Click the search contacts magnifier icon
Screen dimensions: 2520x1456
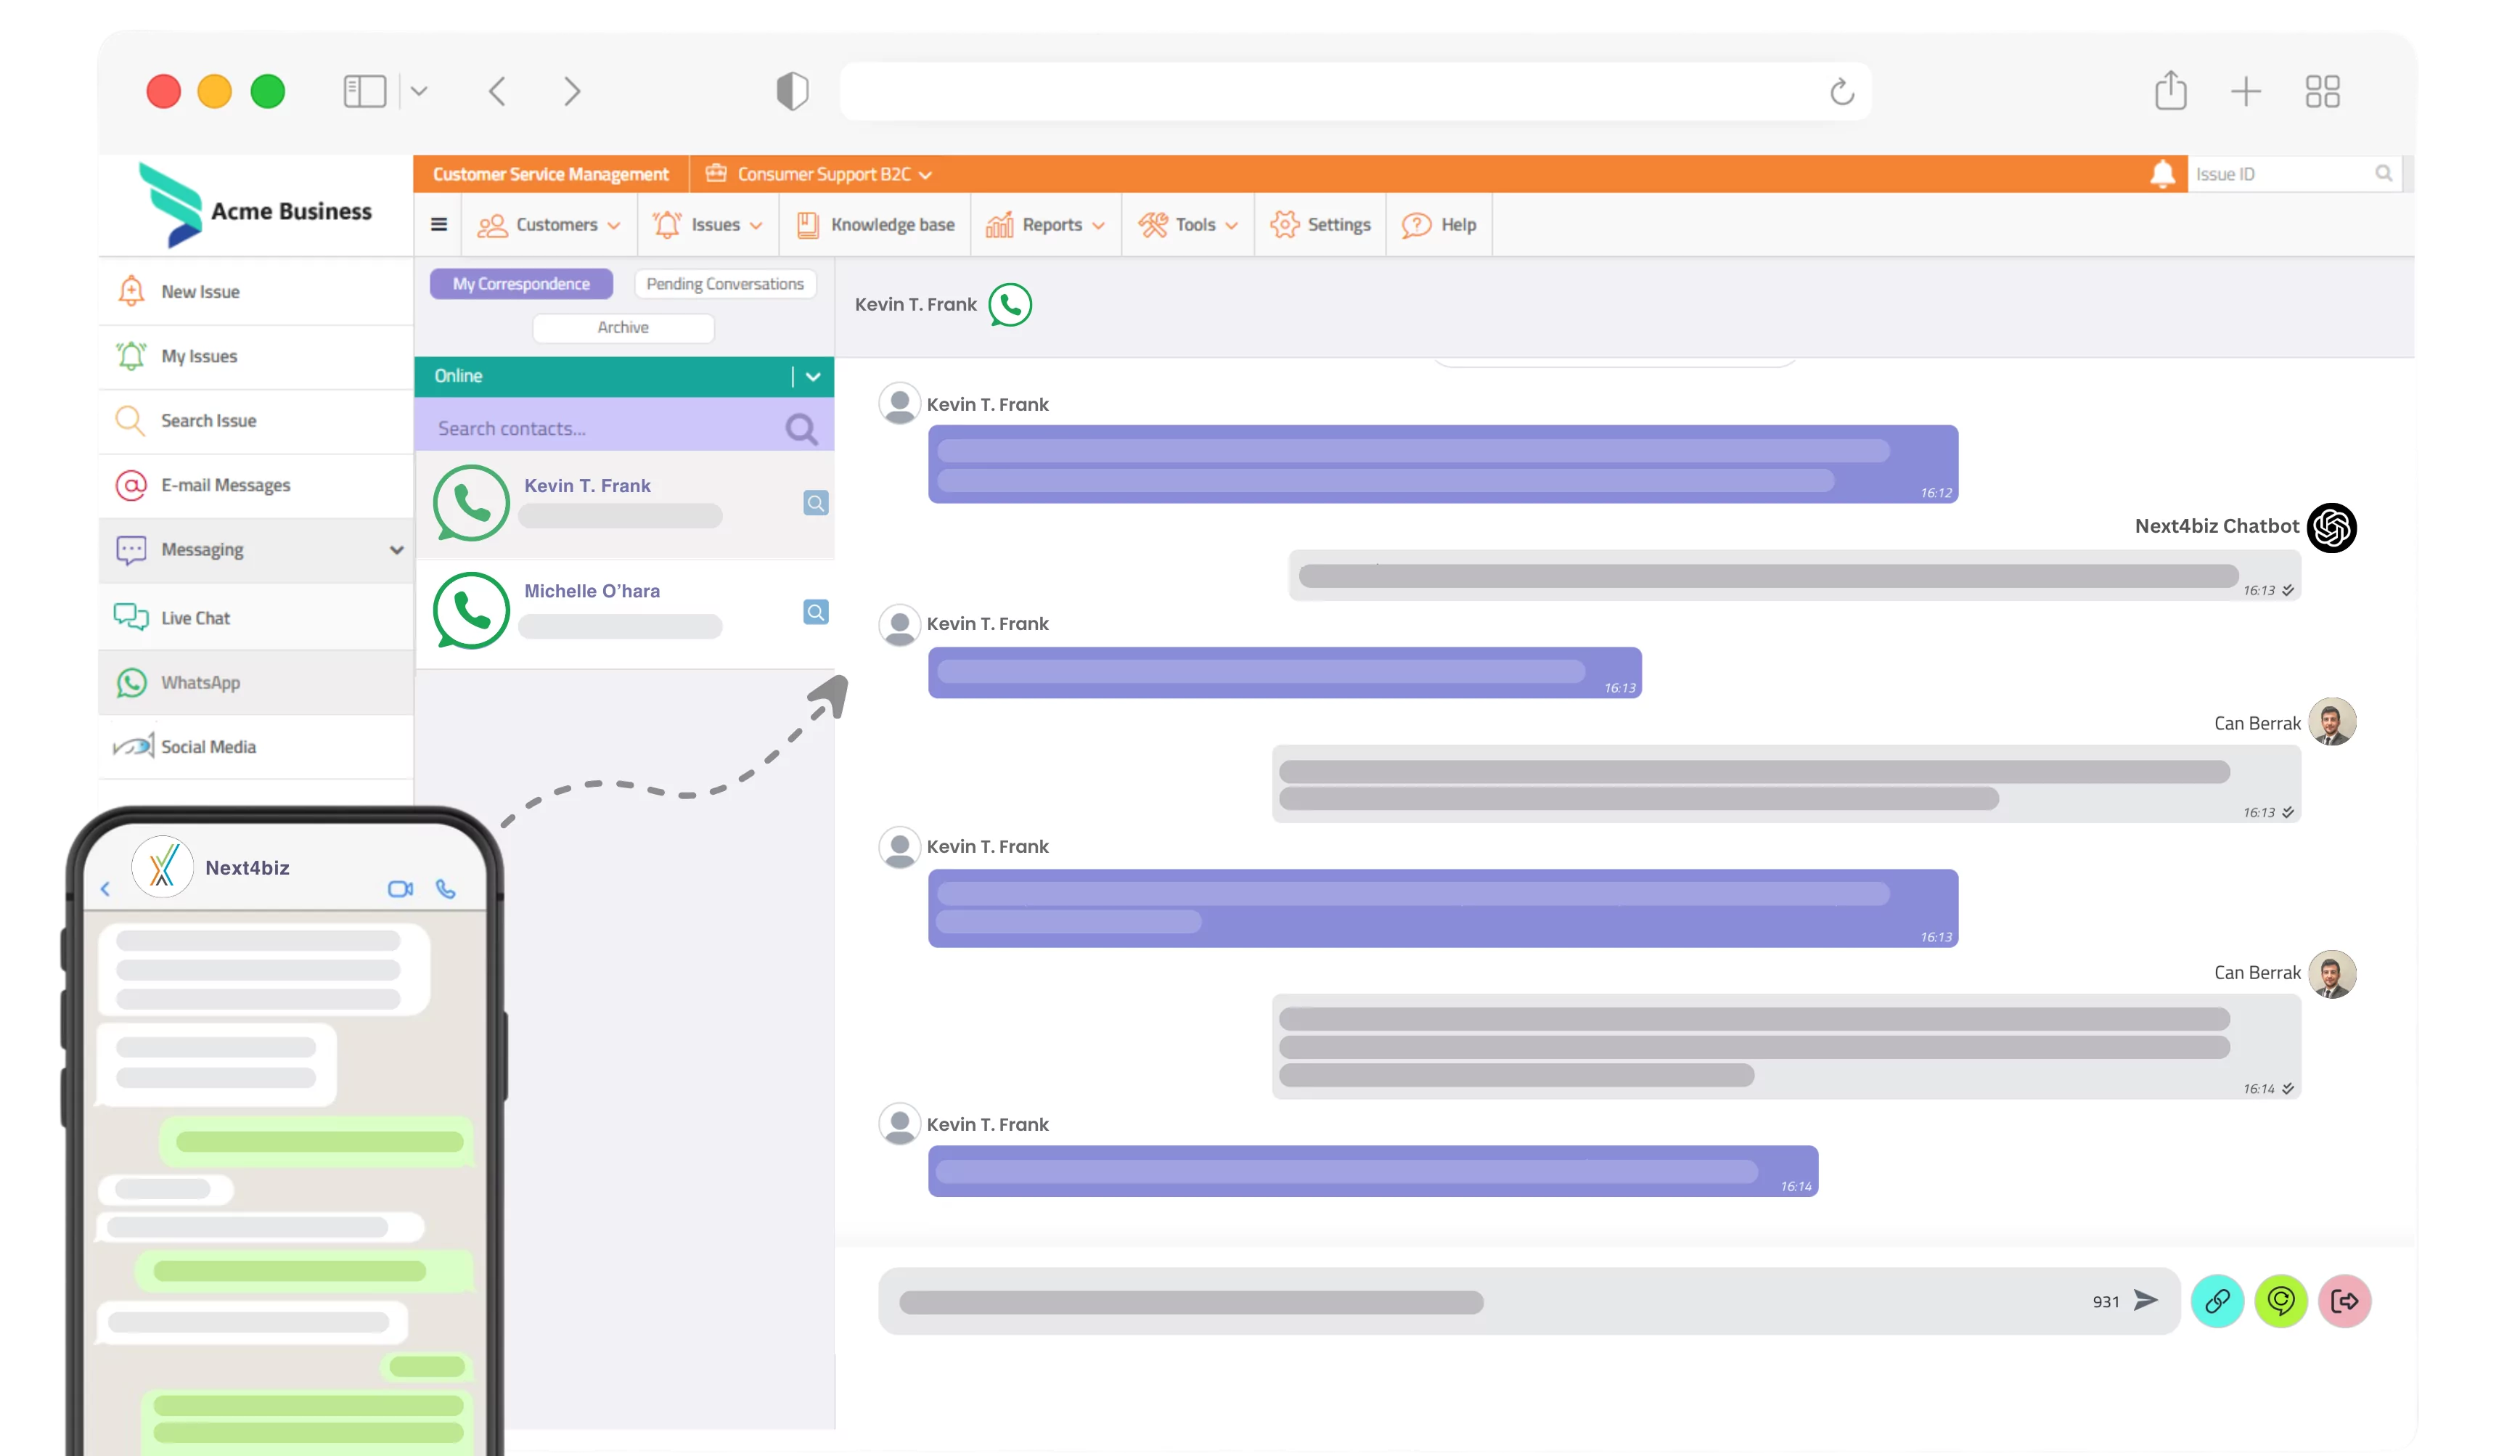pyautogui.click(x=801, y=429)
